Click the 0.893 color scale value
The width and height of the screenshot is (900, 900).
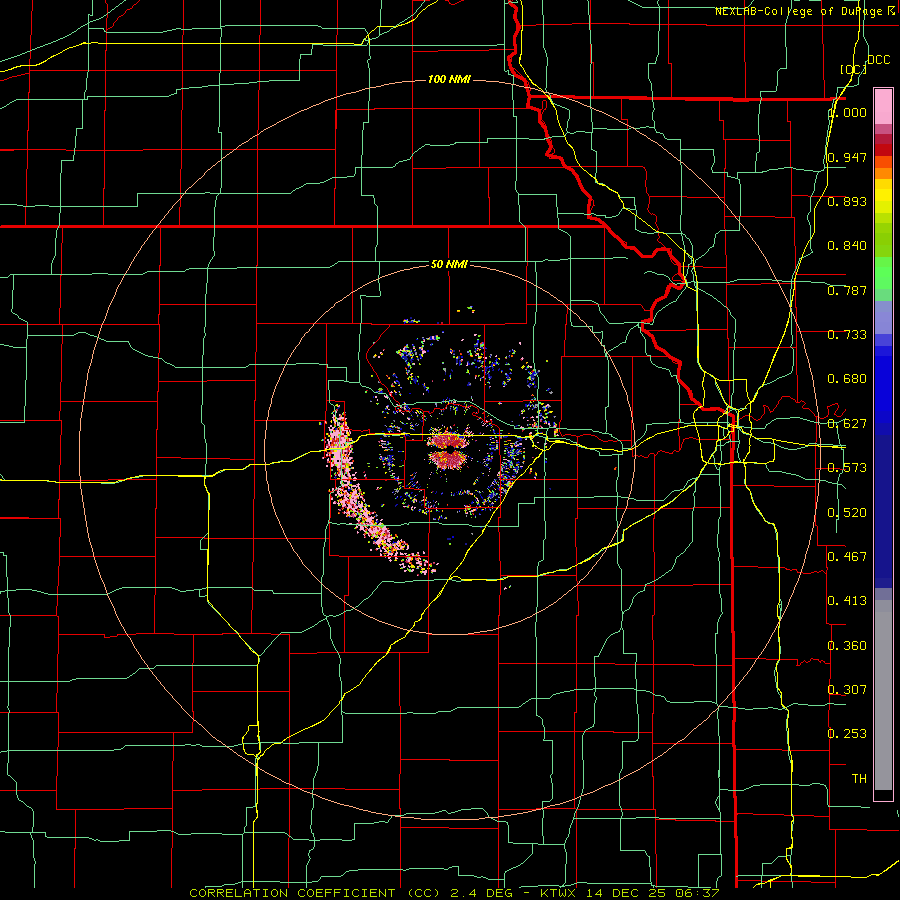pos(847,201)
